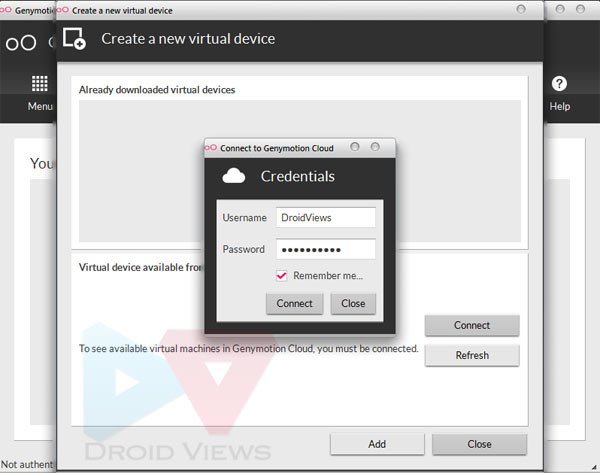Viewport: 600px width, 473px height.
Task: Click into the Password field
Action: [326, 250]
